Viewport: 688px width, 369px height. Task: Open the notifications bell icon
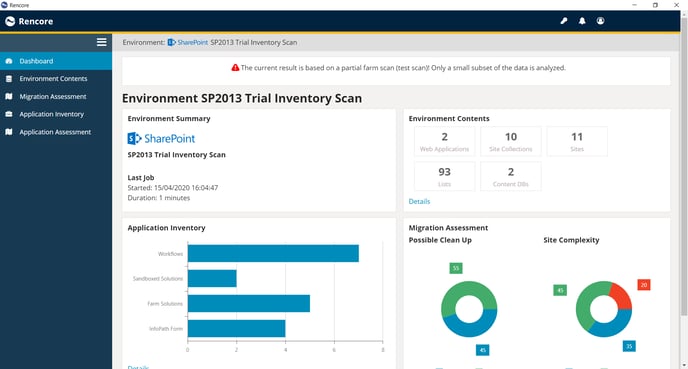582,21
